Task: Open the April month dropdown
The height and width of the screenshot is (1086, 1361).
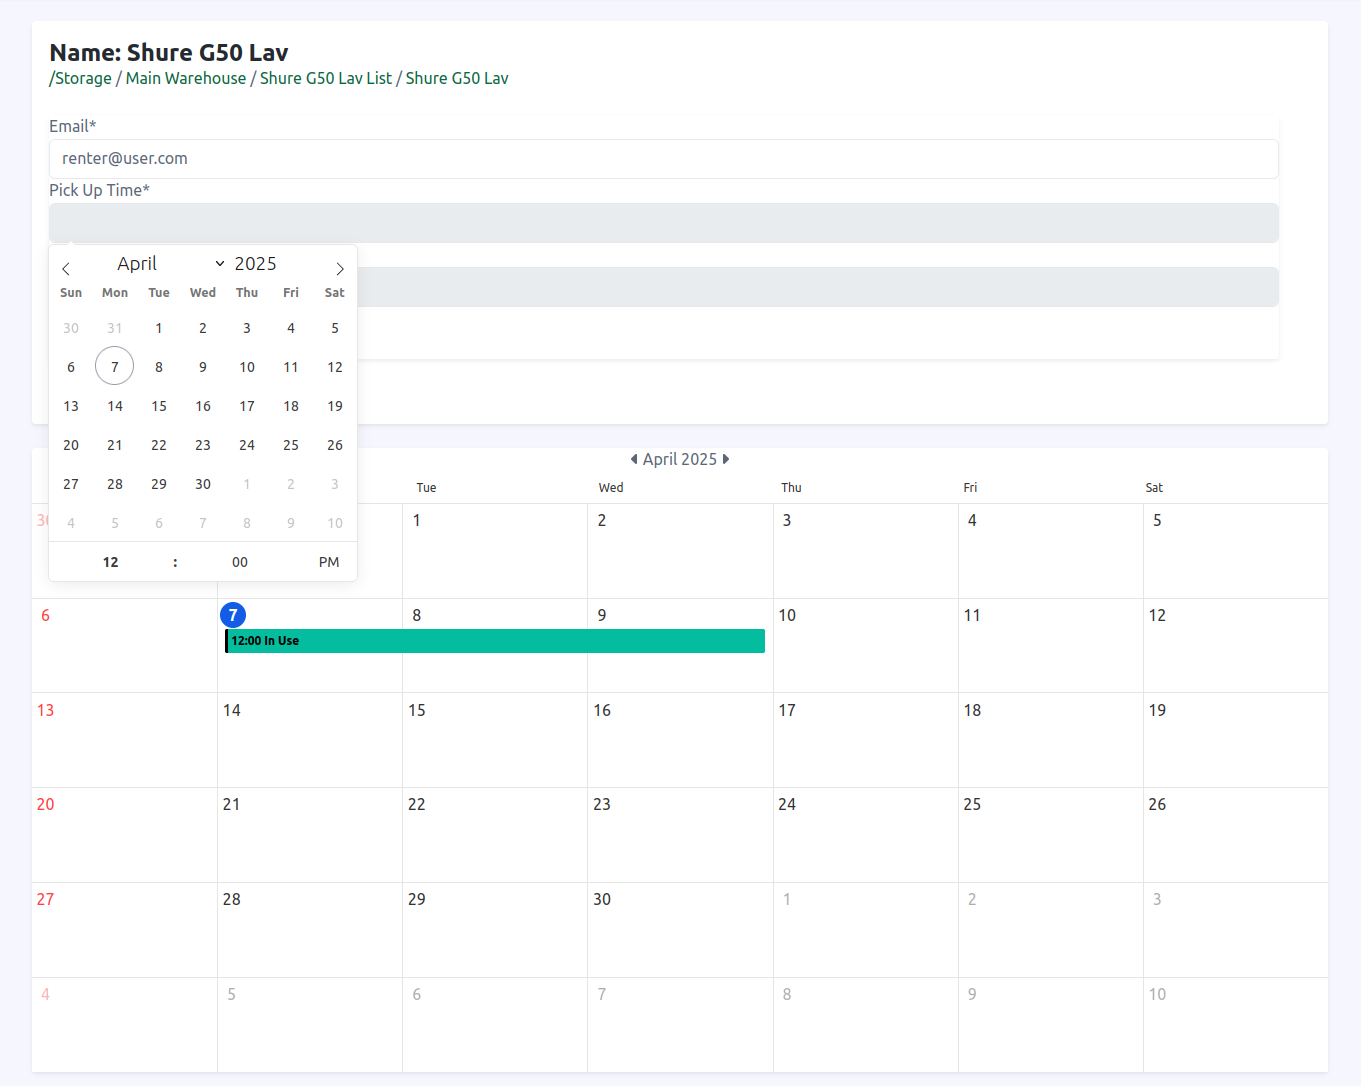Action: 170,264
